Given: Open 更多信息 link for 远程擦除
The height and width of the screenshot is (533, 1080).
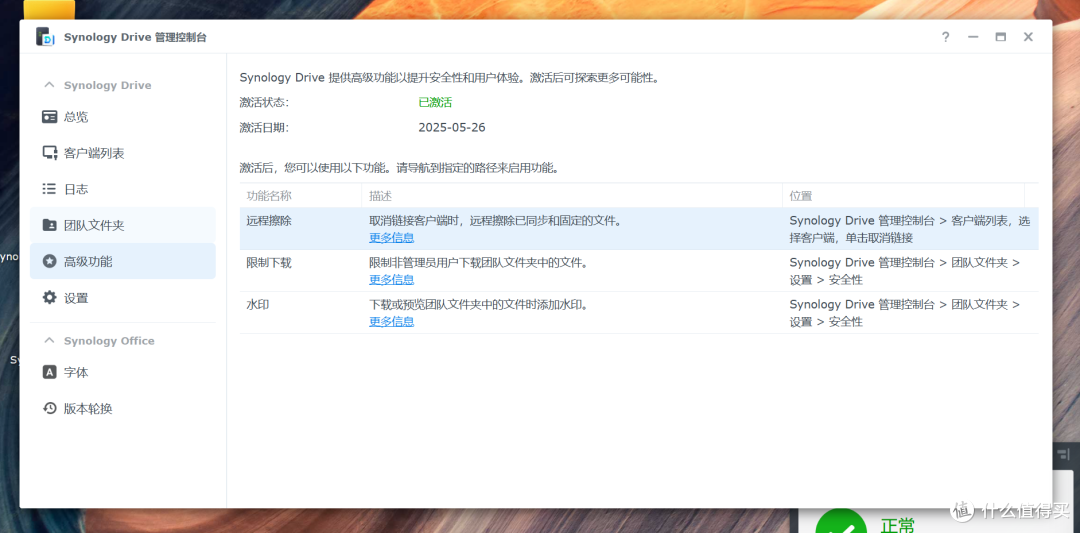Looking at the screenshot, I should coord(391,238).
